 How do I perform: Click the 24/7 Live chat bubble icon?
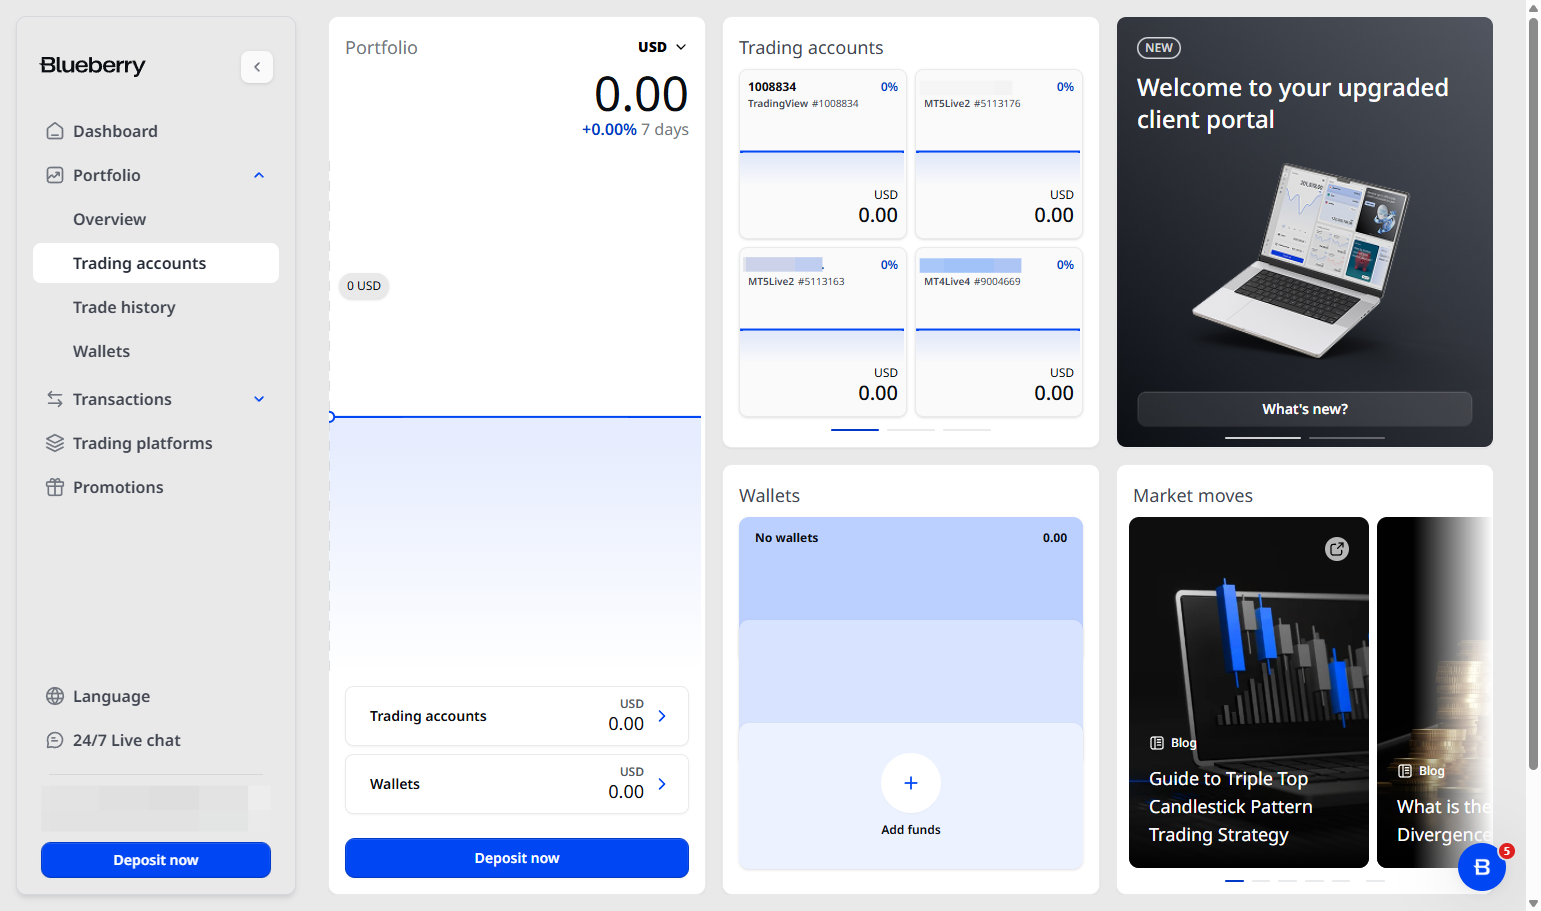coord(55,740)
